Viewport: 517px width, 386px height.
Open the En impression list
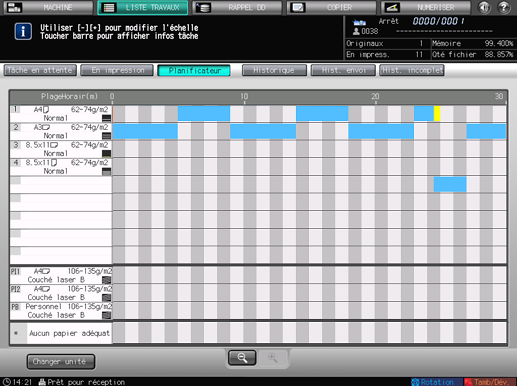pos(117,70)
